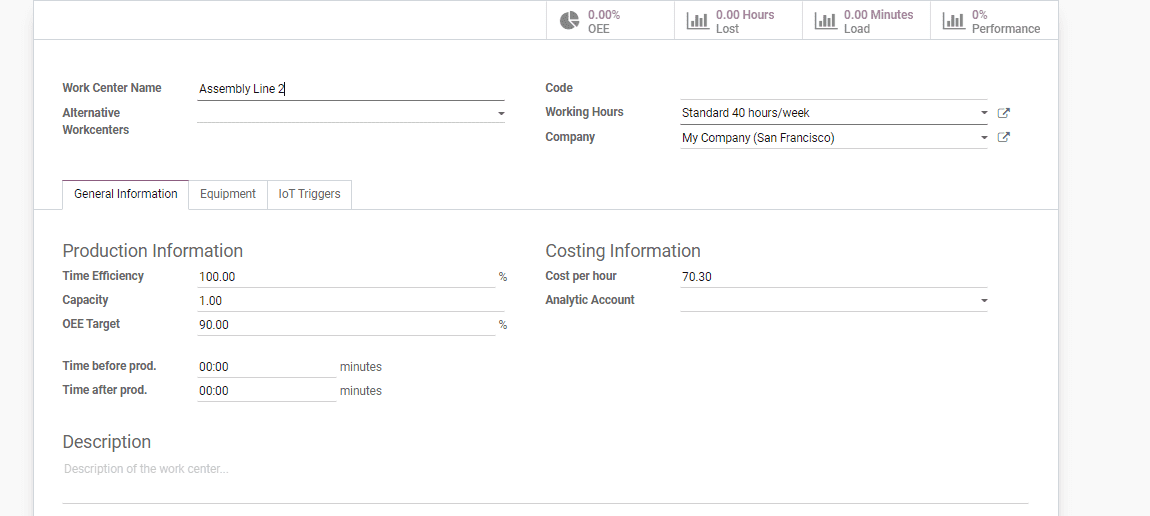View 0.00 Minutes Load statistic
The image size is (1150, 516).
click(x=866, y=21)
